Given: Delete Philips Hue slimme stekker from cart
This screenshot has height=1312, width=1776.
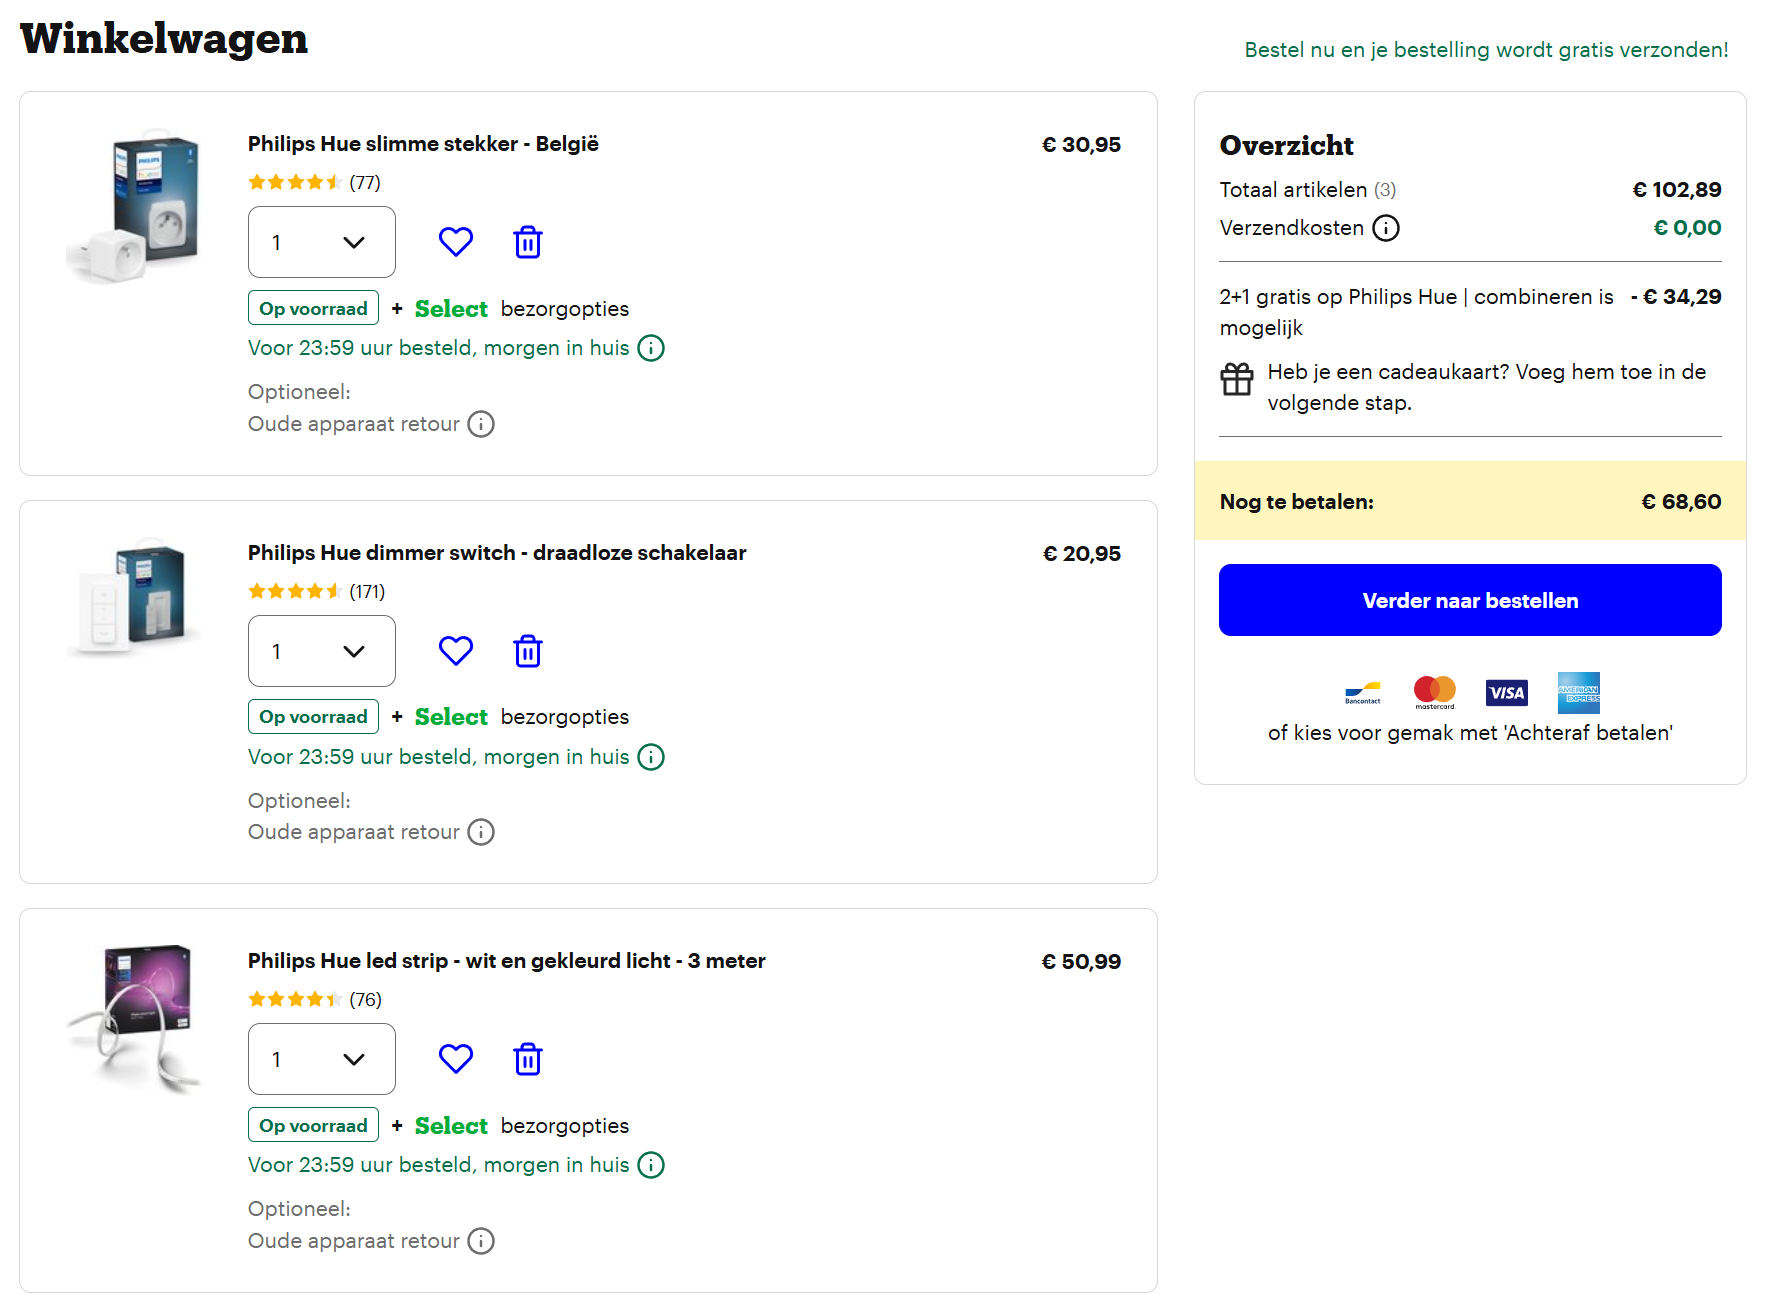Looking at the screenshot, I should point(527,242).
